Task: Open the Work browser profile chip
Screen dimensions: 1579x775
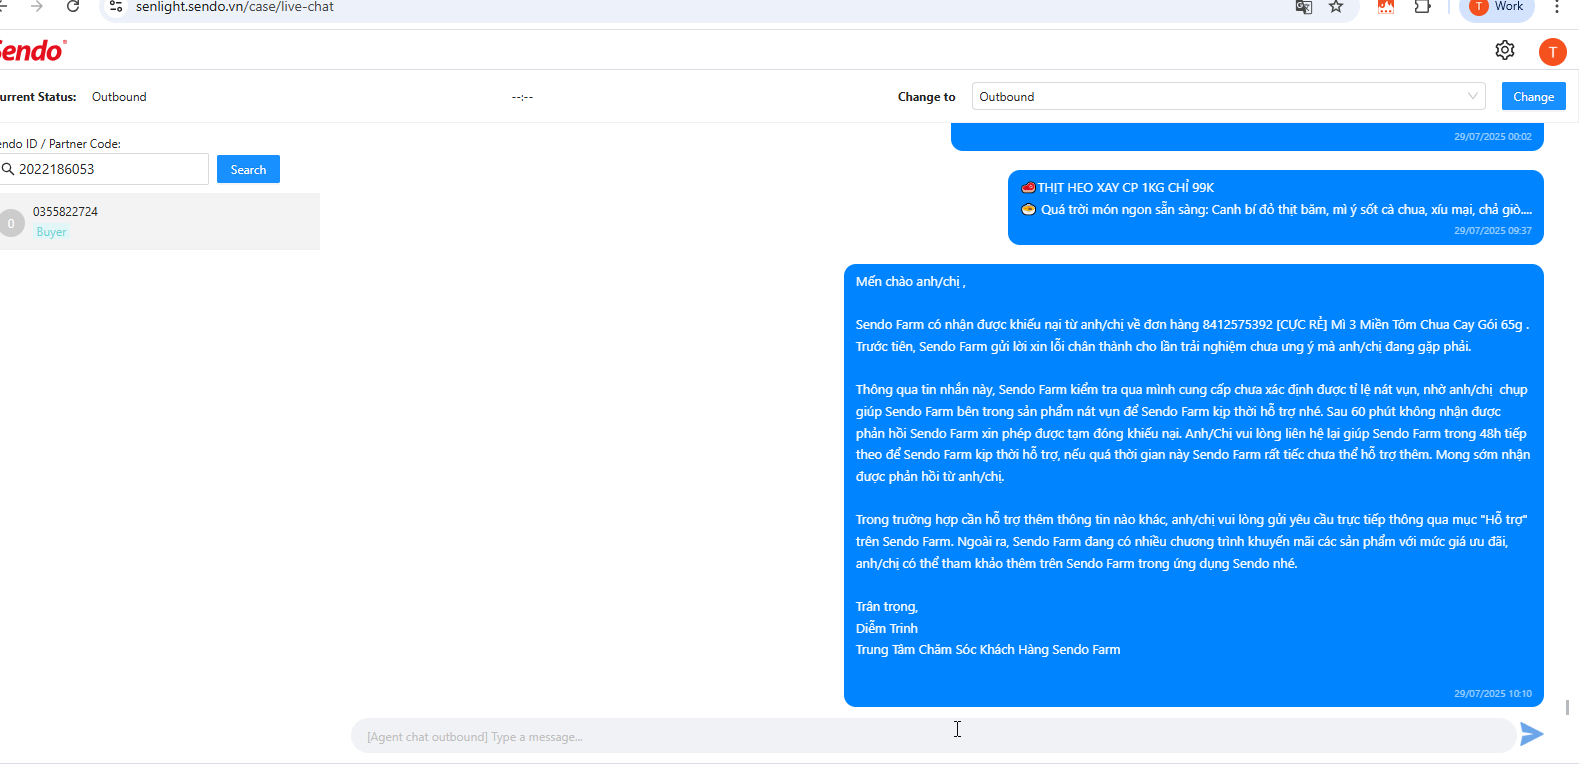Action: tap(1497, 8)
